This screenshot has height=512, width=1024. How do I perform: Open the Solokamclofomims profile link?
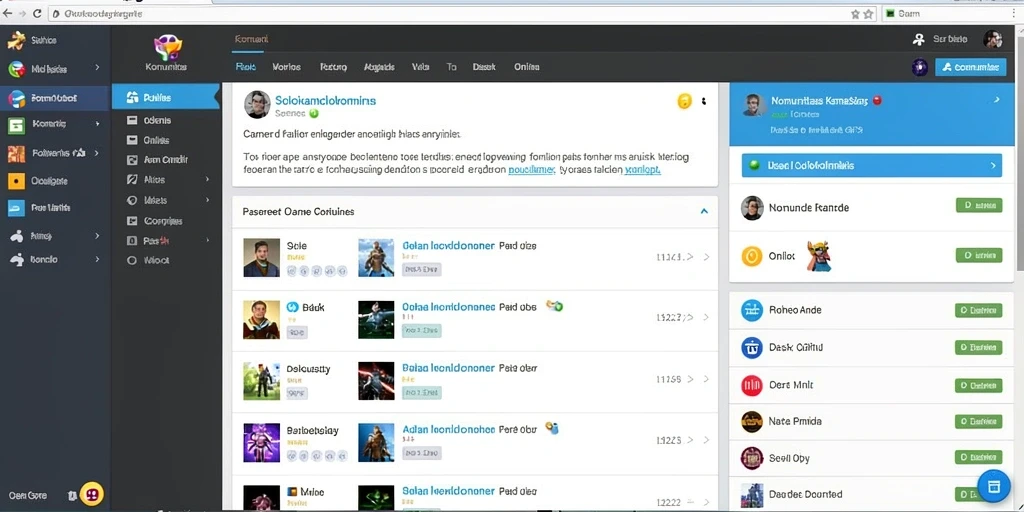(x=325, y=101)
